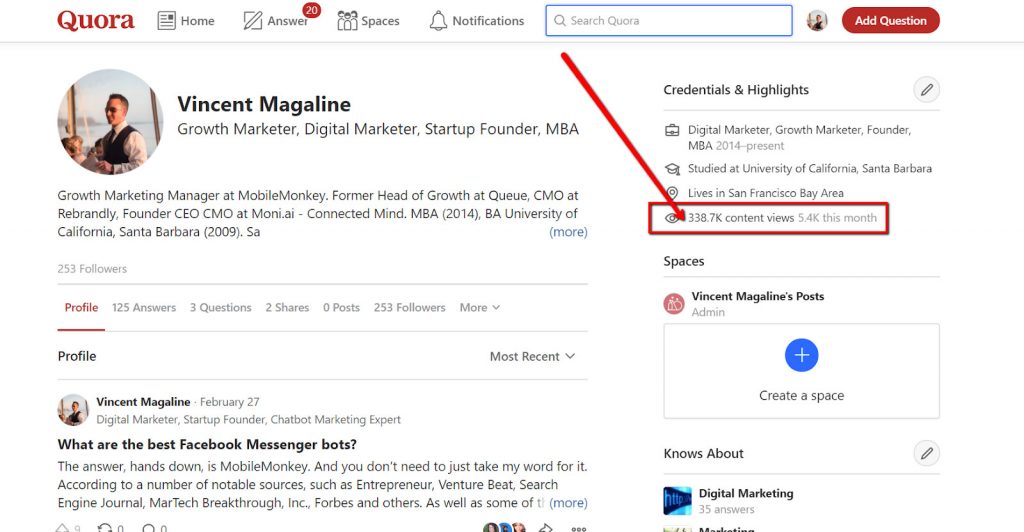
Task: Open the Answer pencil icon
Action: tap(253, 21)
